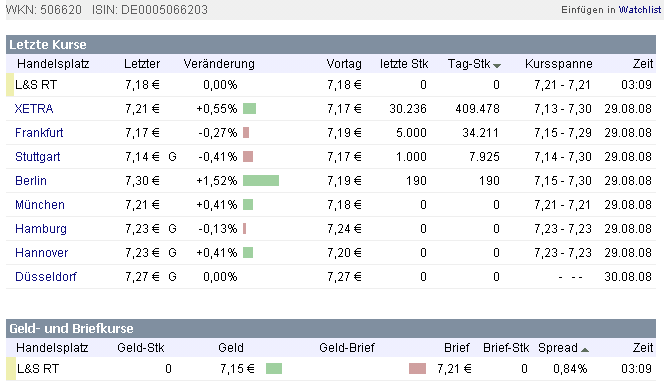
Task: Open the Hamburg exchange link
Action: point(41,229)
